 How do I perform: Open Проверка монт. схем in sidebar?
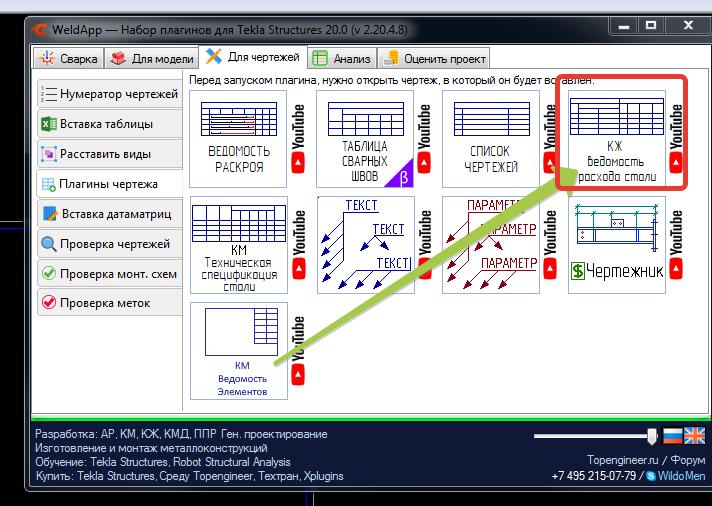(109, 273)
